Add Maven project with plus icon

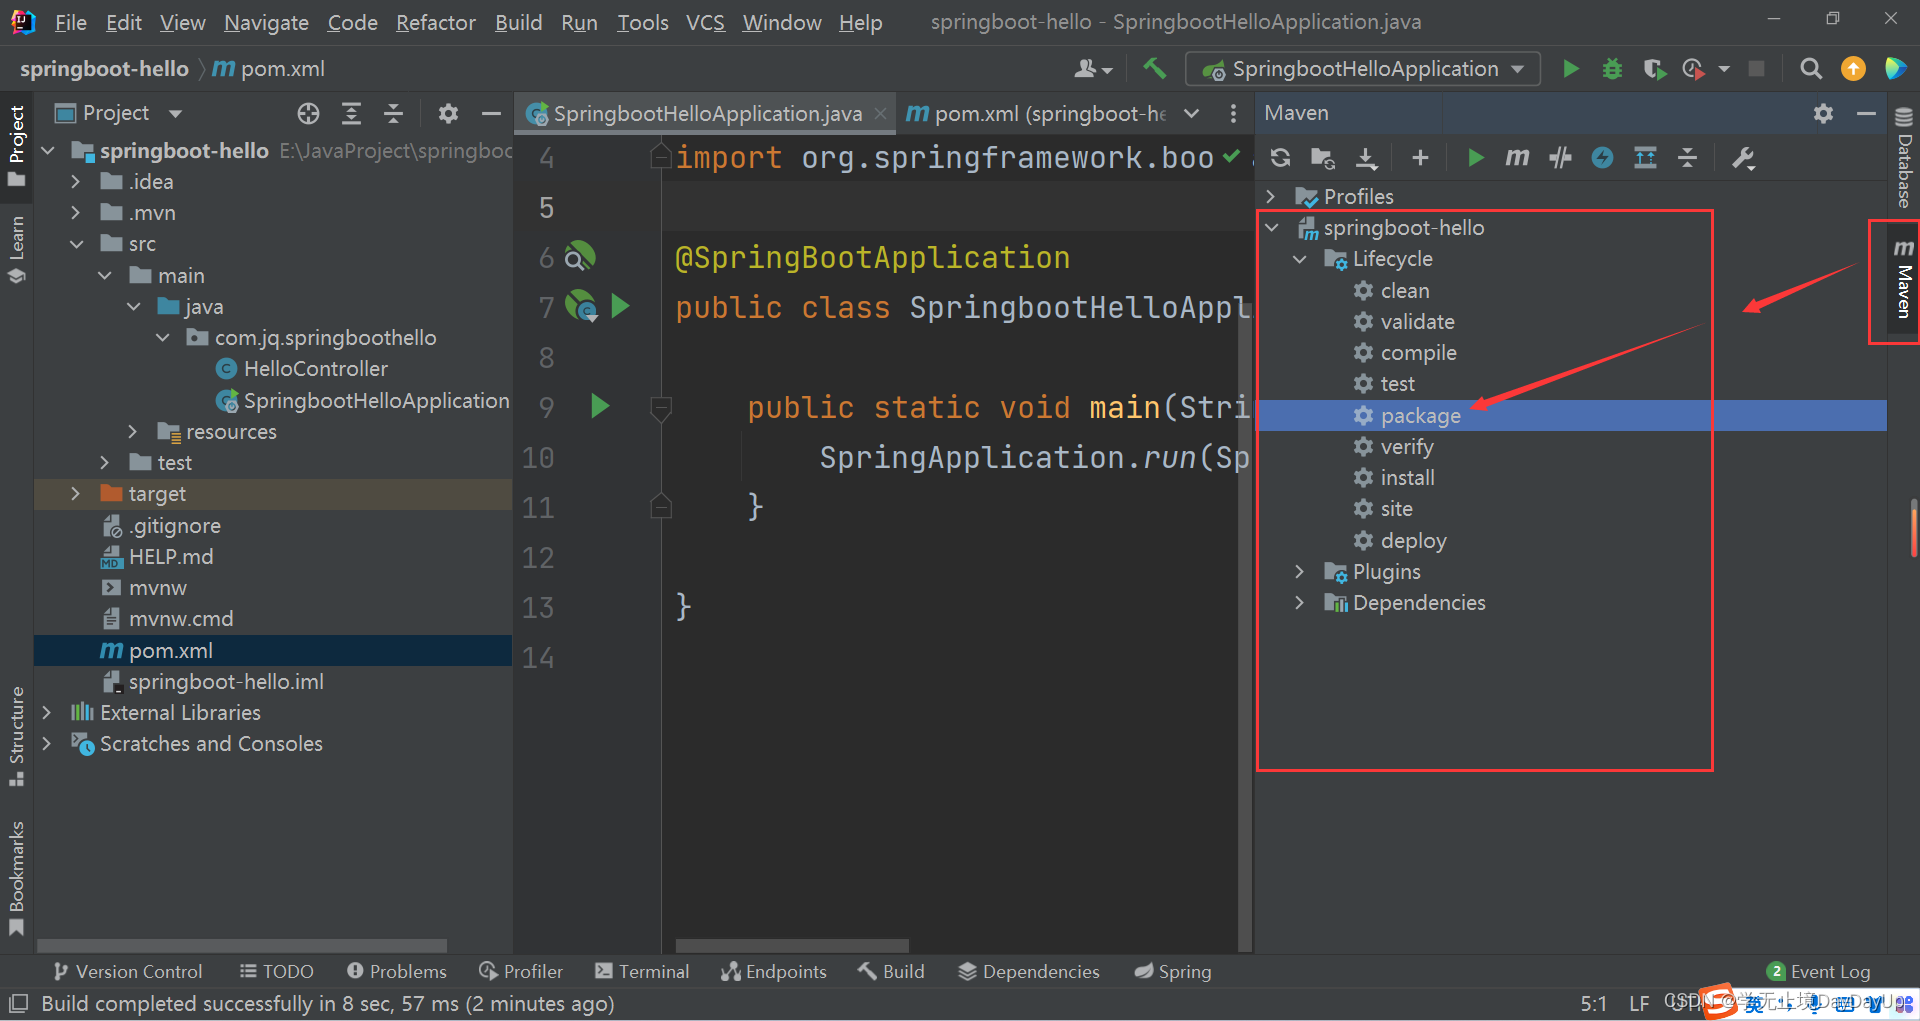pyautogui.click(x=1420, y=157)
